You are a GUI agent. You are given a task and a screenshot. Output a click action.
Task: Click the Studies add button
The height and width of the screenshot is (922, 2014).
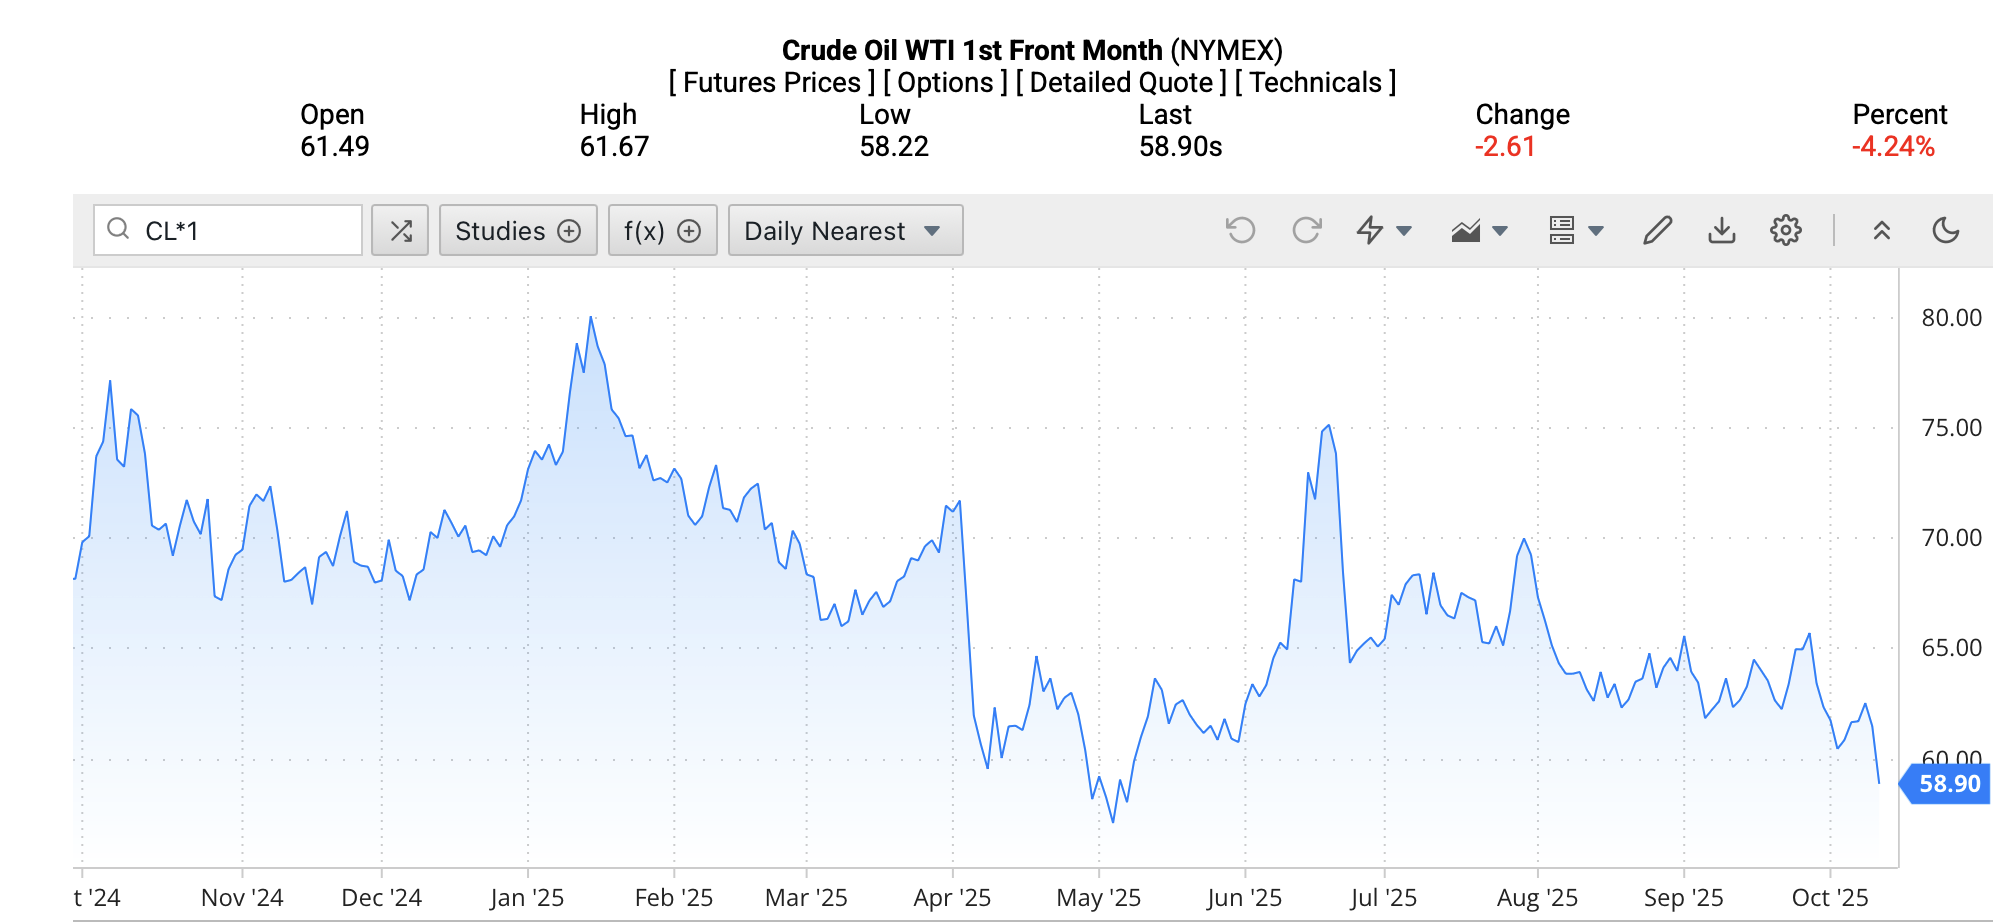(x=518, y=231)
